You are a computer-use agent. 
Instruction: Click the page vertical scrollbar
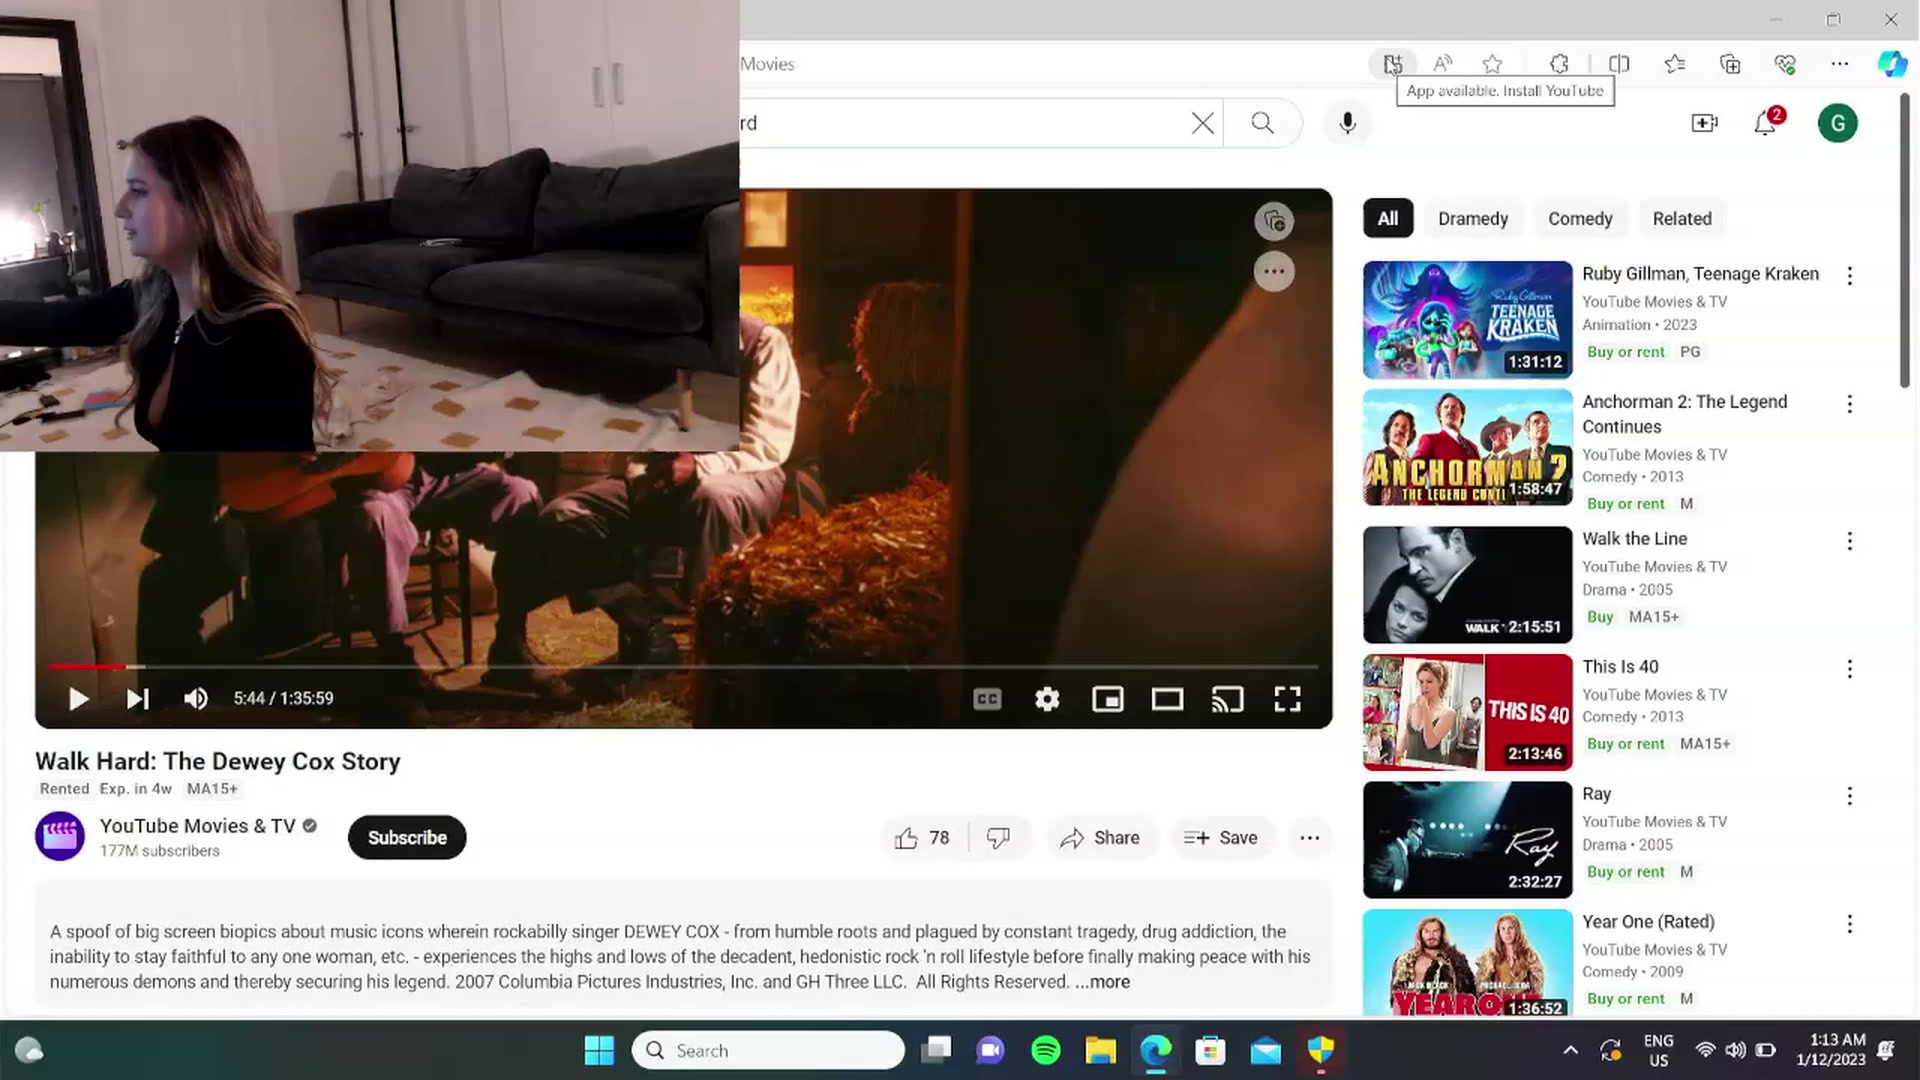(x=1905, y=240)
